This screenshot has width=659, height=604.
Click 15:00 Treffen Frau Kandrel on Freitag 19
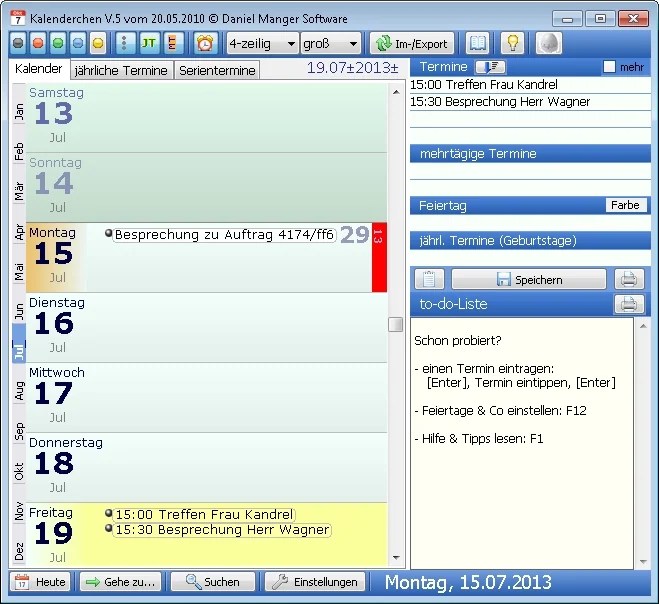click(204, 514)
